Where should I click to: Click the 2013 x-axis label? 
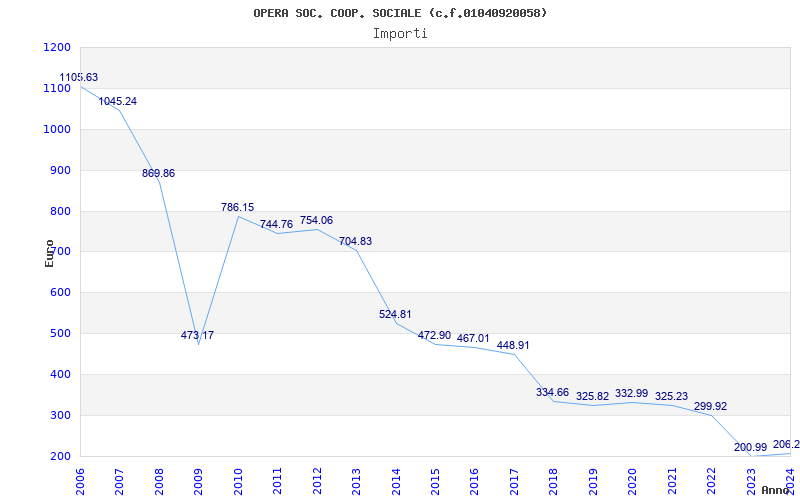[356, 480]
